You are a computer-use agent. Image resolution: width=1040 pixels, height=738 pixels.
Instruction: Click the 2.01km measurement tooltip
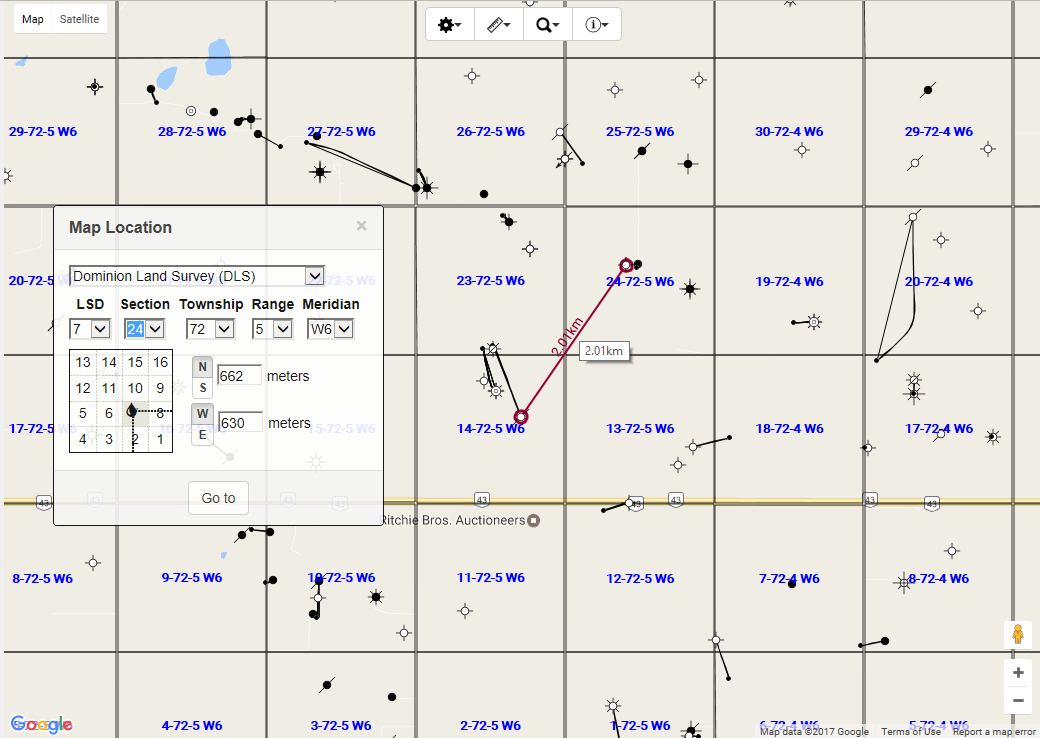tap(604, 351)
